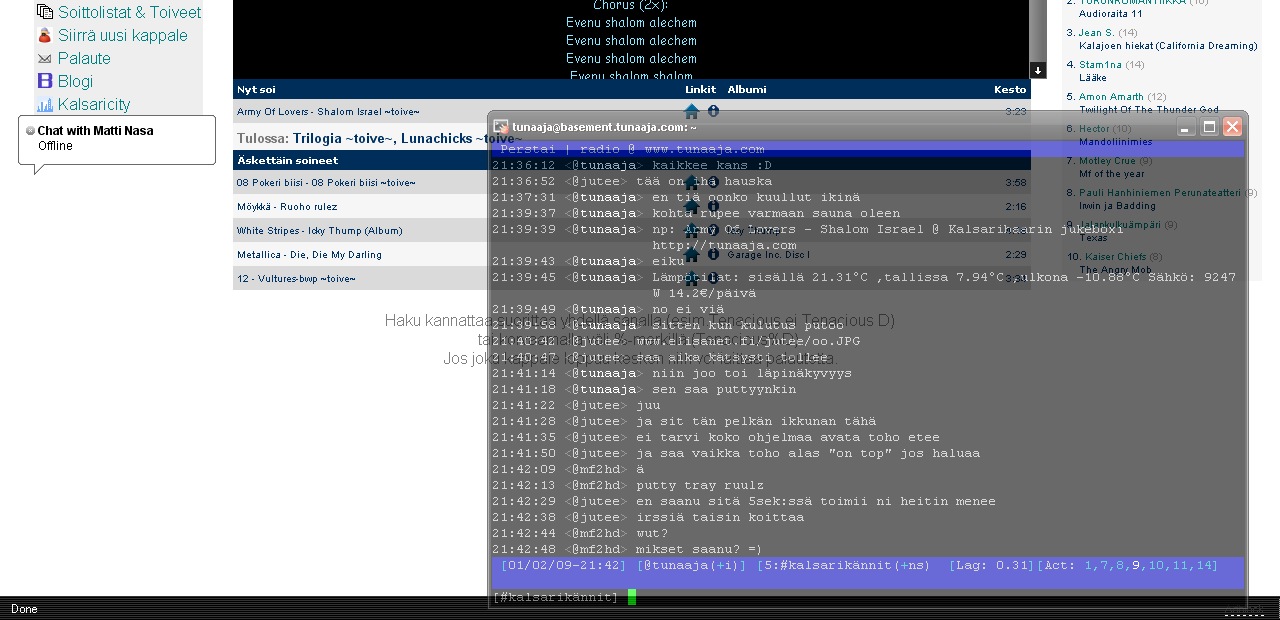The height and width of the screenshot is (620, 1280).
Task: Click the Kalsaricity chart icon
Action: pos(44,105)
